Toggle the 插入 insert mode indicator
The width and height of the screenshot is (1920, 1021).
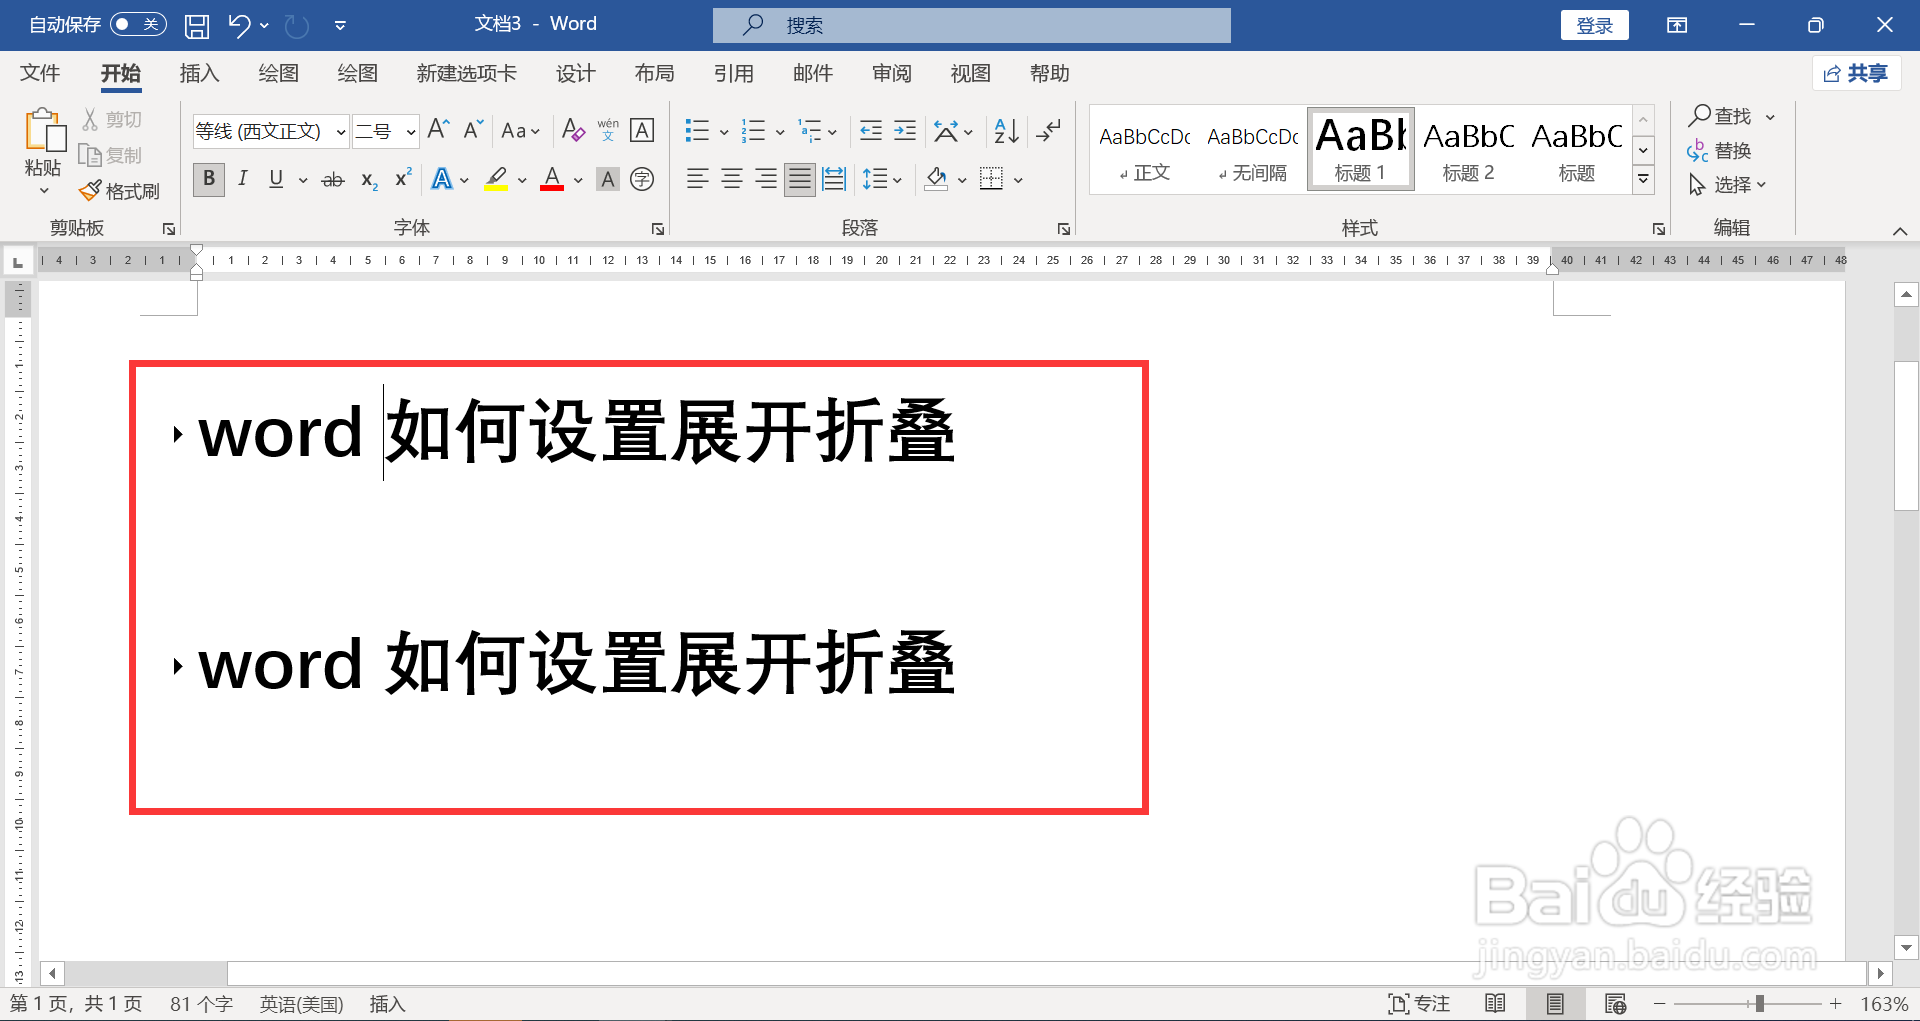click(387, 1004)
